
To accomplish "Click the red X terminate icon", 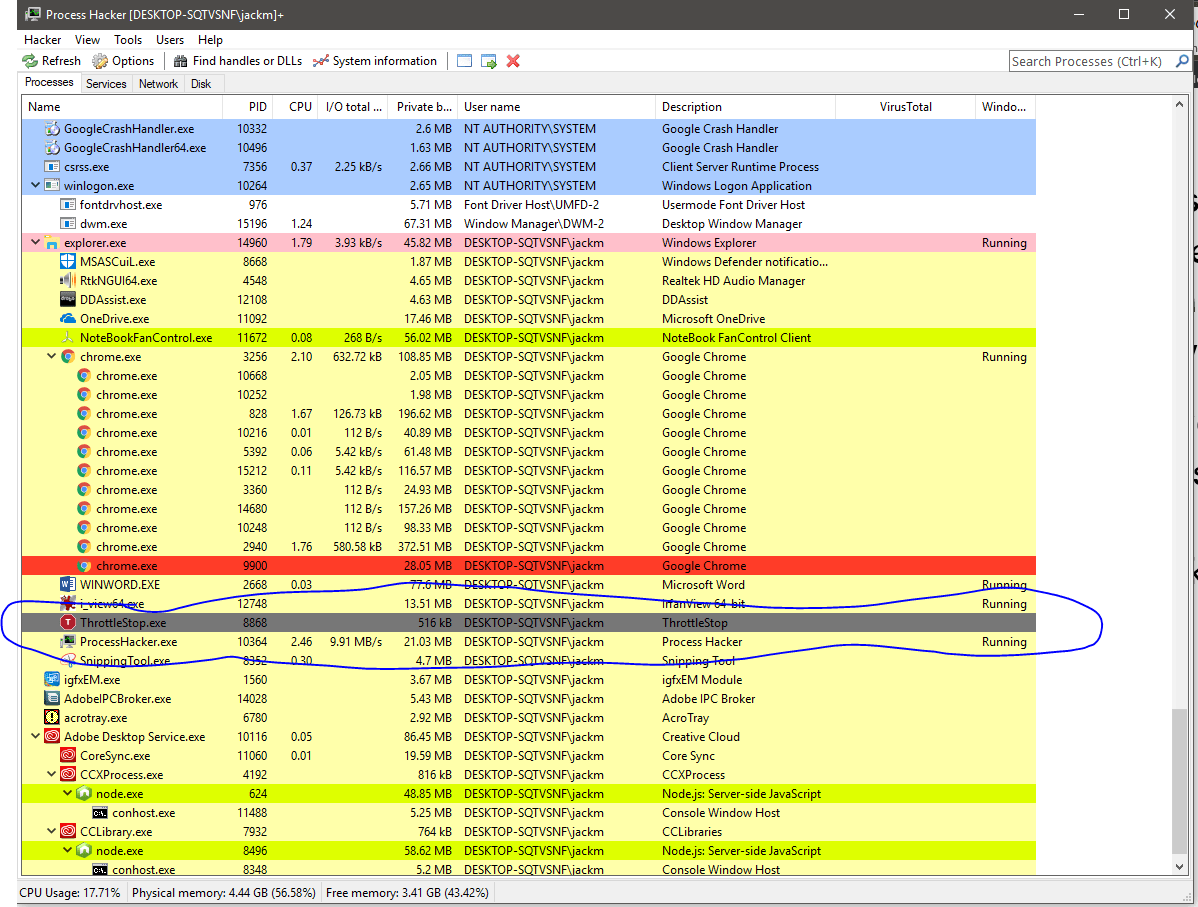I will (x=513, y=61).
